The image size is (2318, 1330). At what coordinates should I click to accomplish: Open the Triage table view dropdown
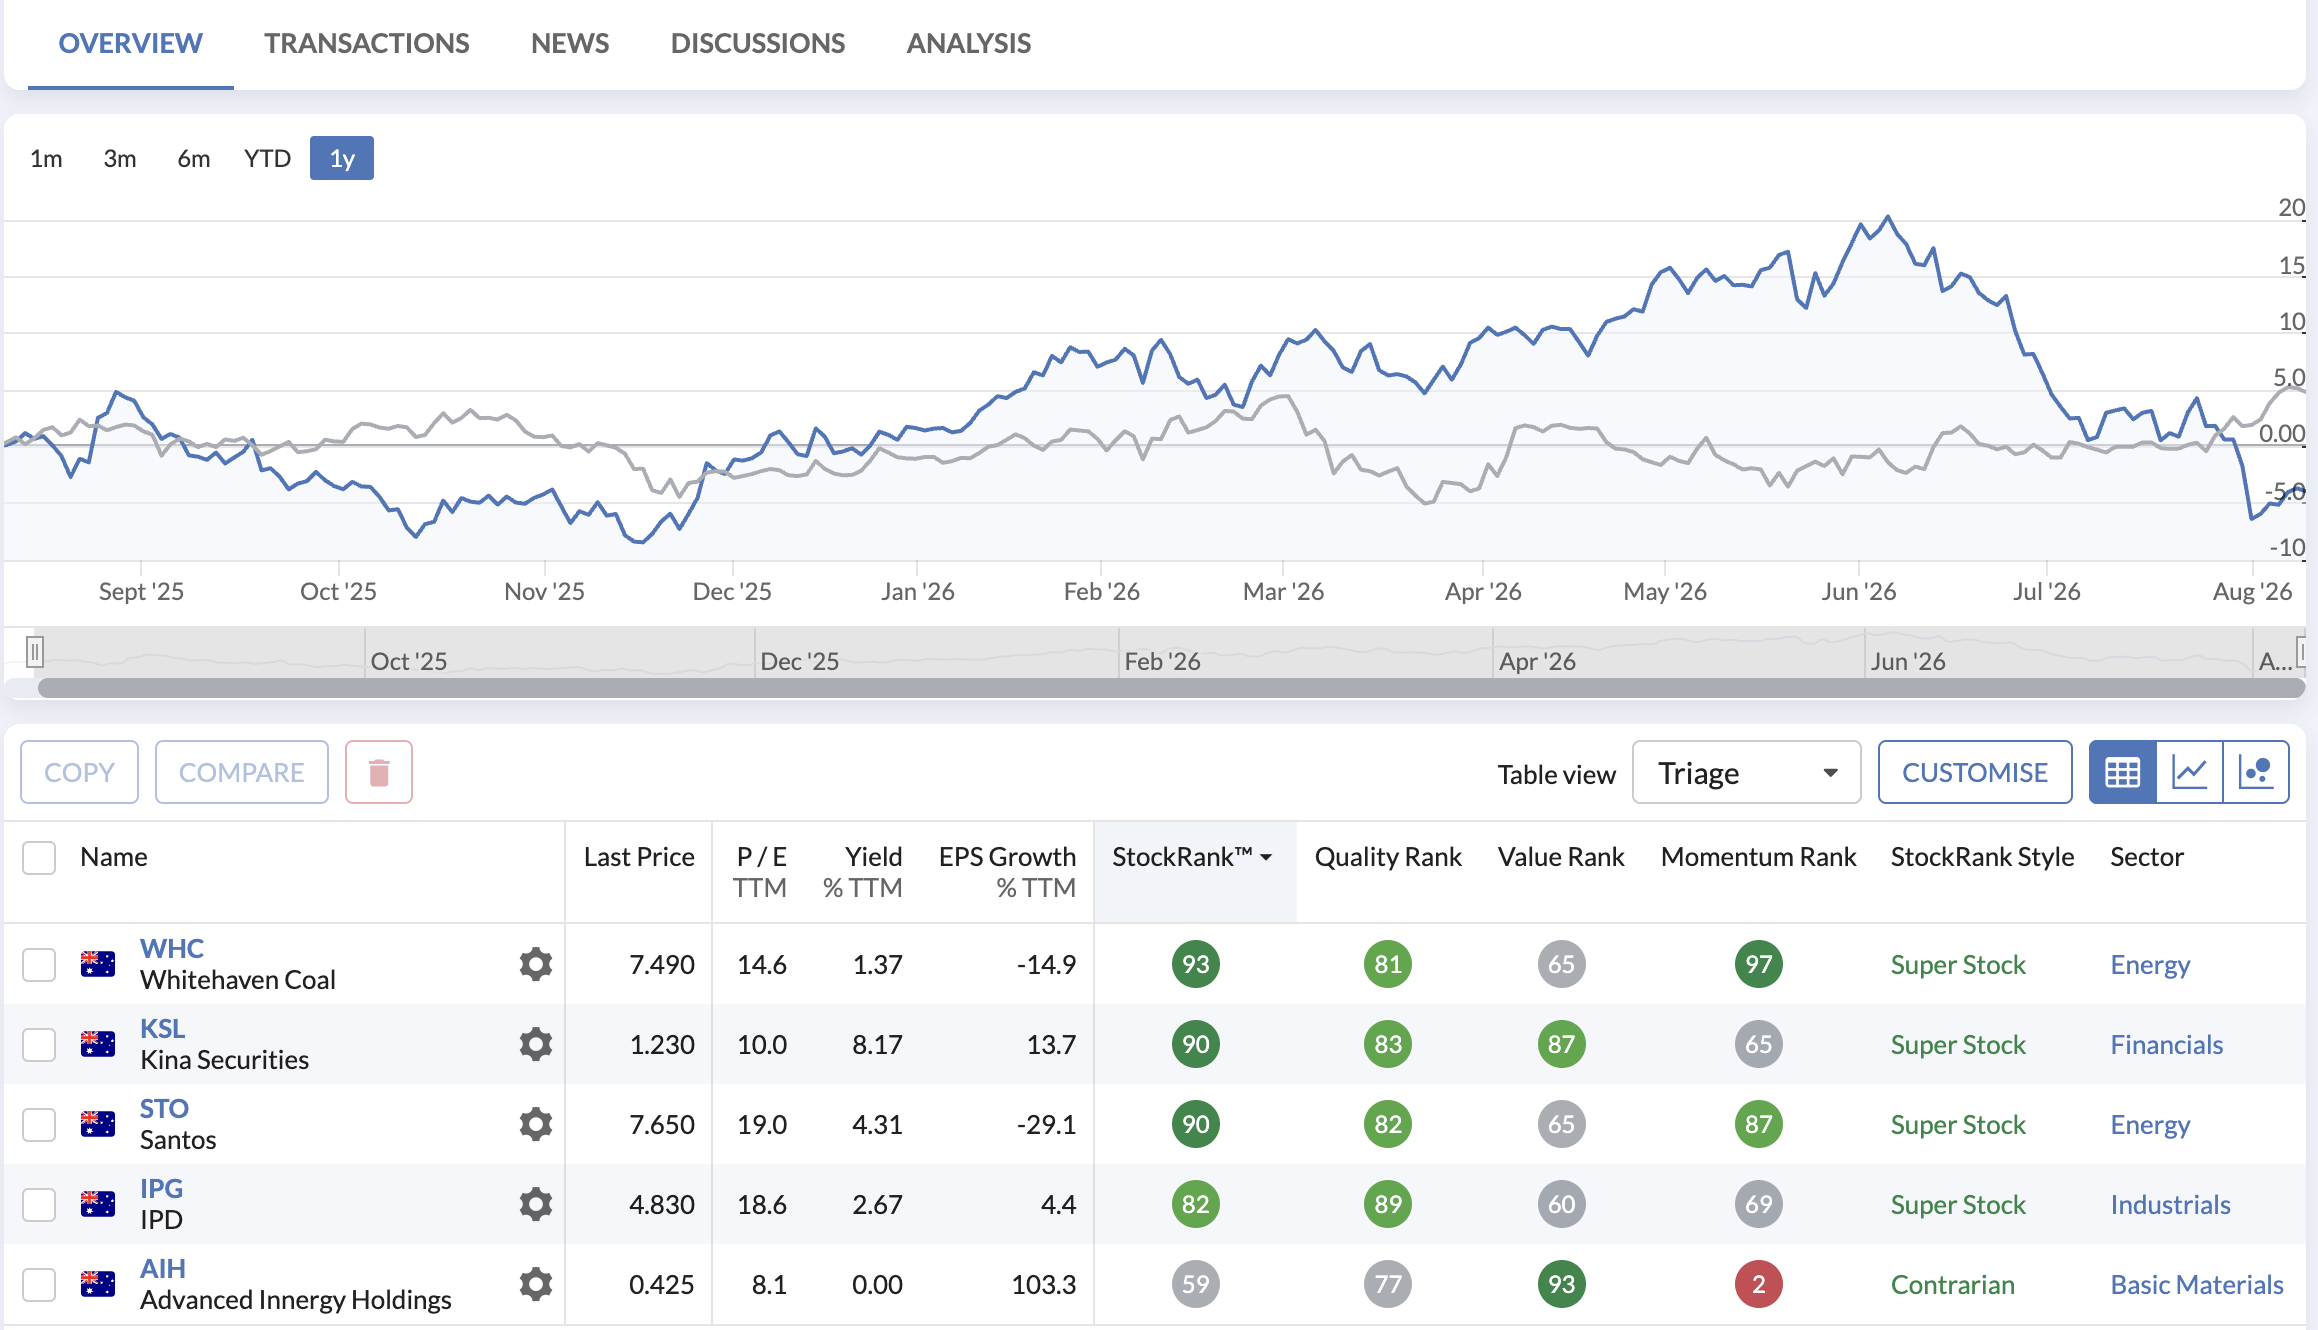pyautogui.click(x=1746, y=772)
